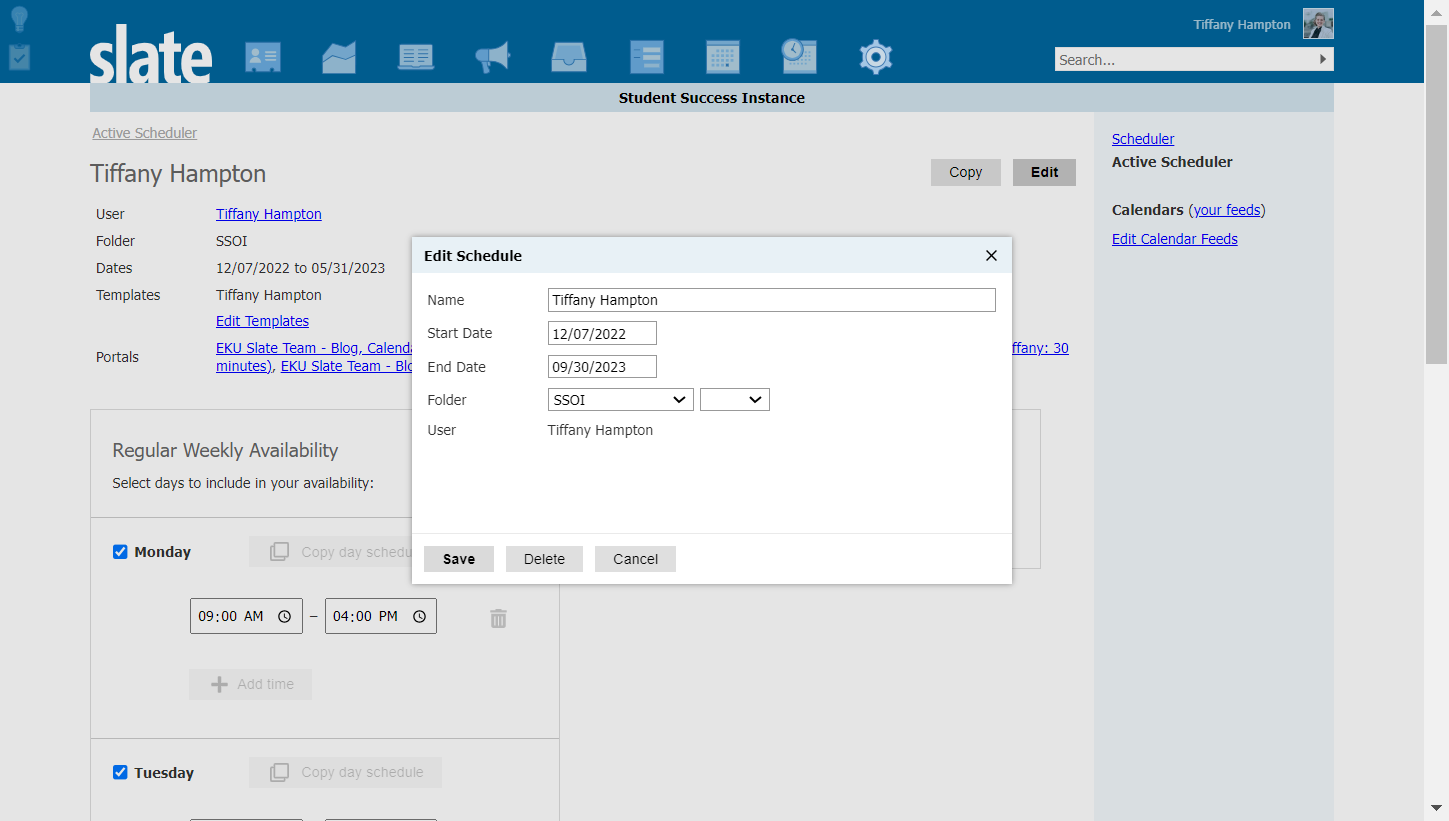Open the area chart navigation icon
The image size is (1449, 821).
pyautogui.click(x=339, y=57)
